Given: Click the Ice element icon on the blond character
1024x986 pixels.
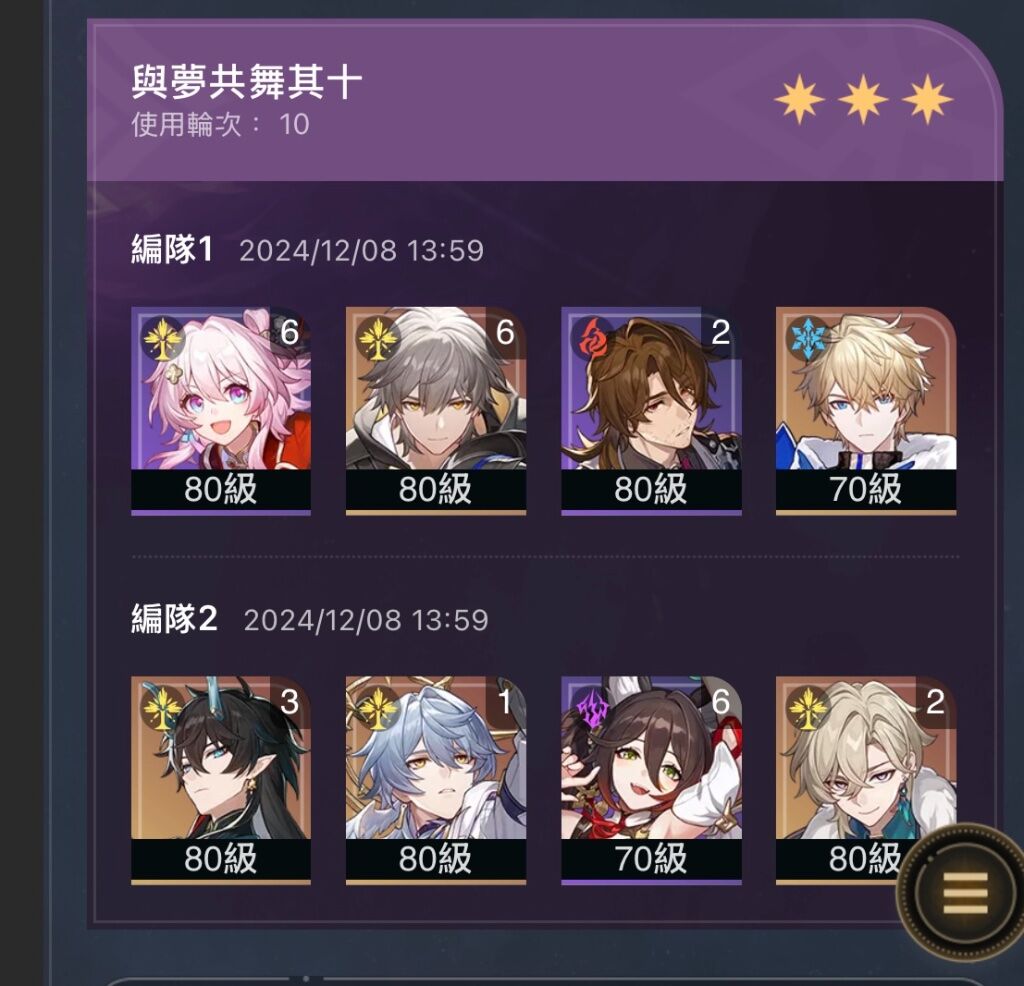Looking at the screenshot, I should click(807, 339).
